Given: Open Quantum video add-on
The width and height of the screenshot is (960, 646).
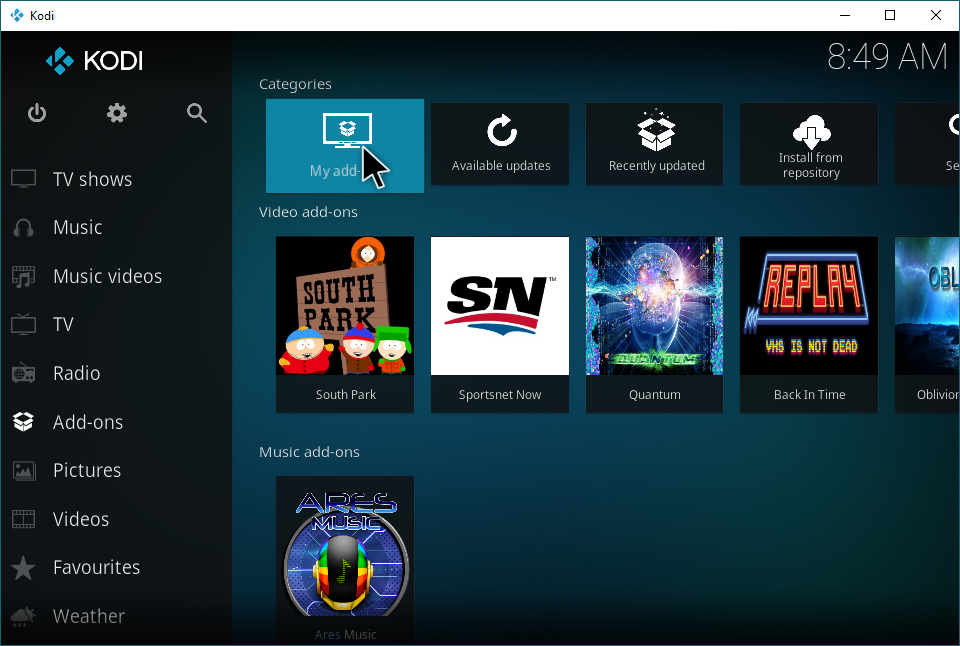Looking at the screenshot, I should 654,325.
